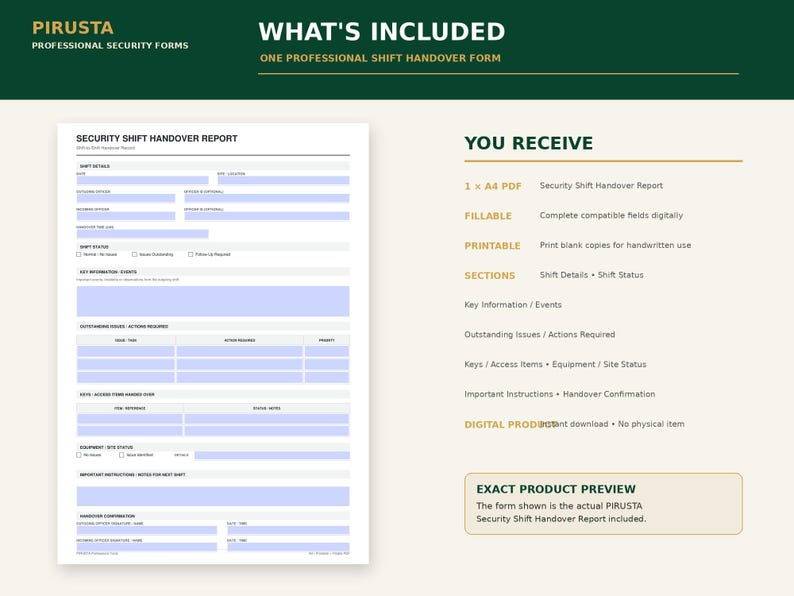Click the YOU RECEIVE heading

[x=529, y=143]
